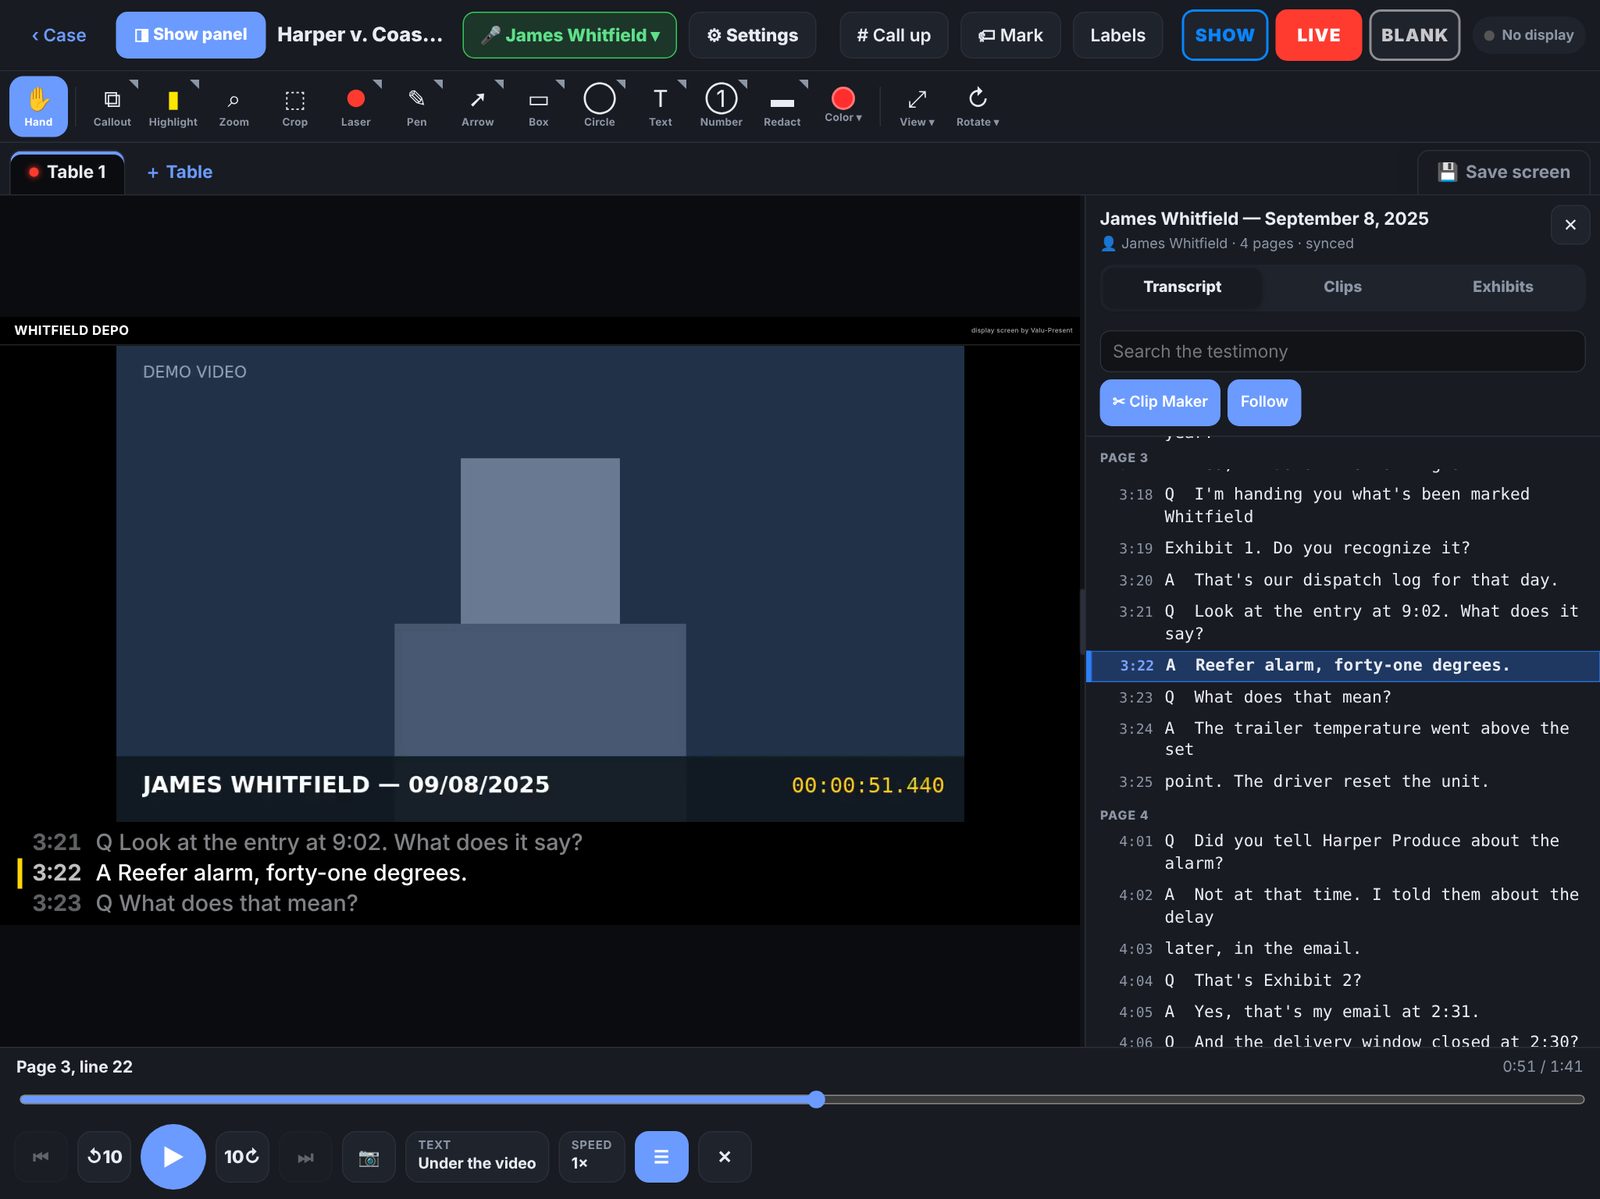Play the deposition video
Screen dimensions: 1600x1199
pos(173,1157)
